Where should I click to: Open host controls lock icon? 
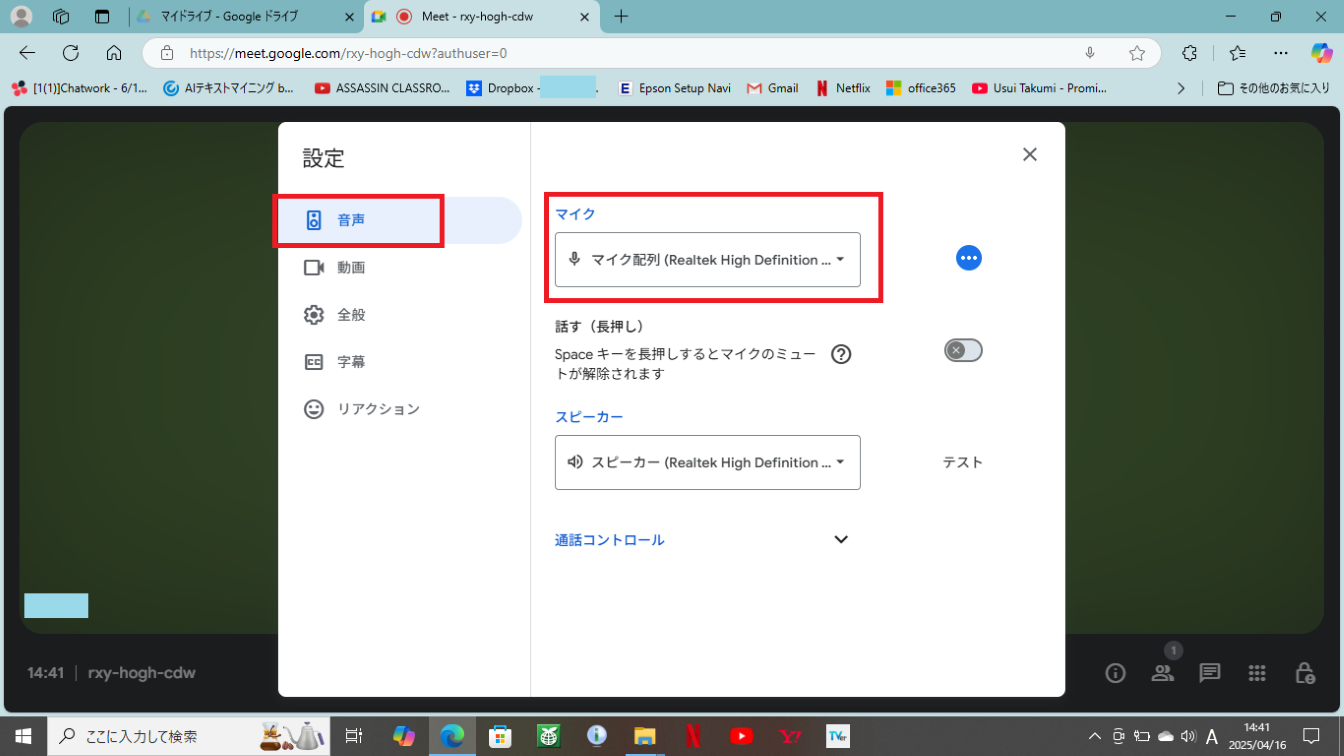click(1304, 673)
